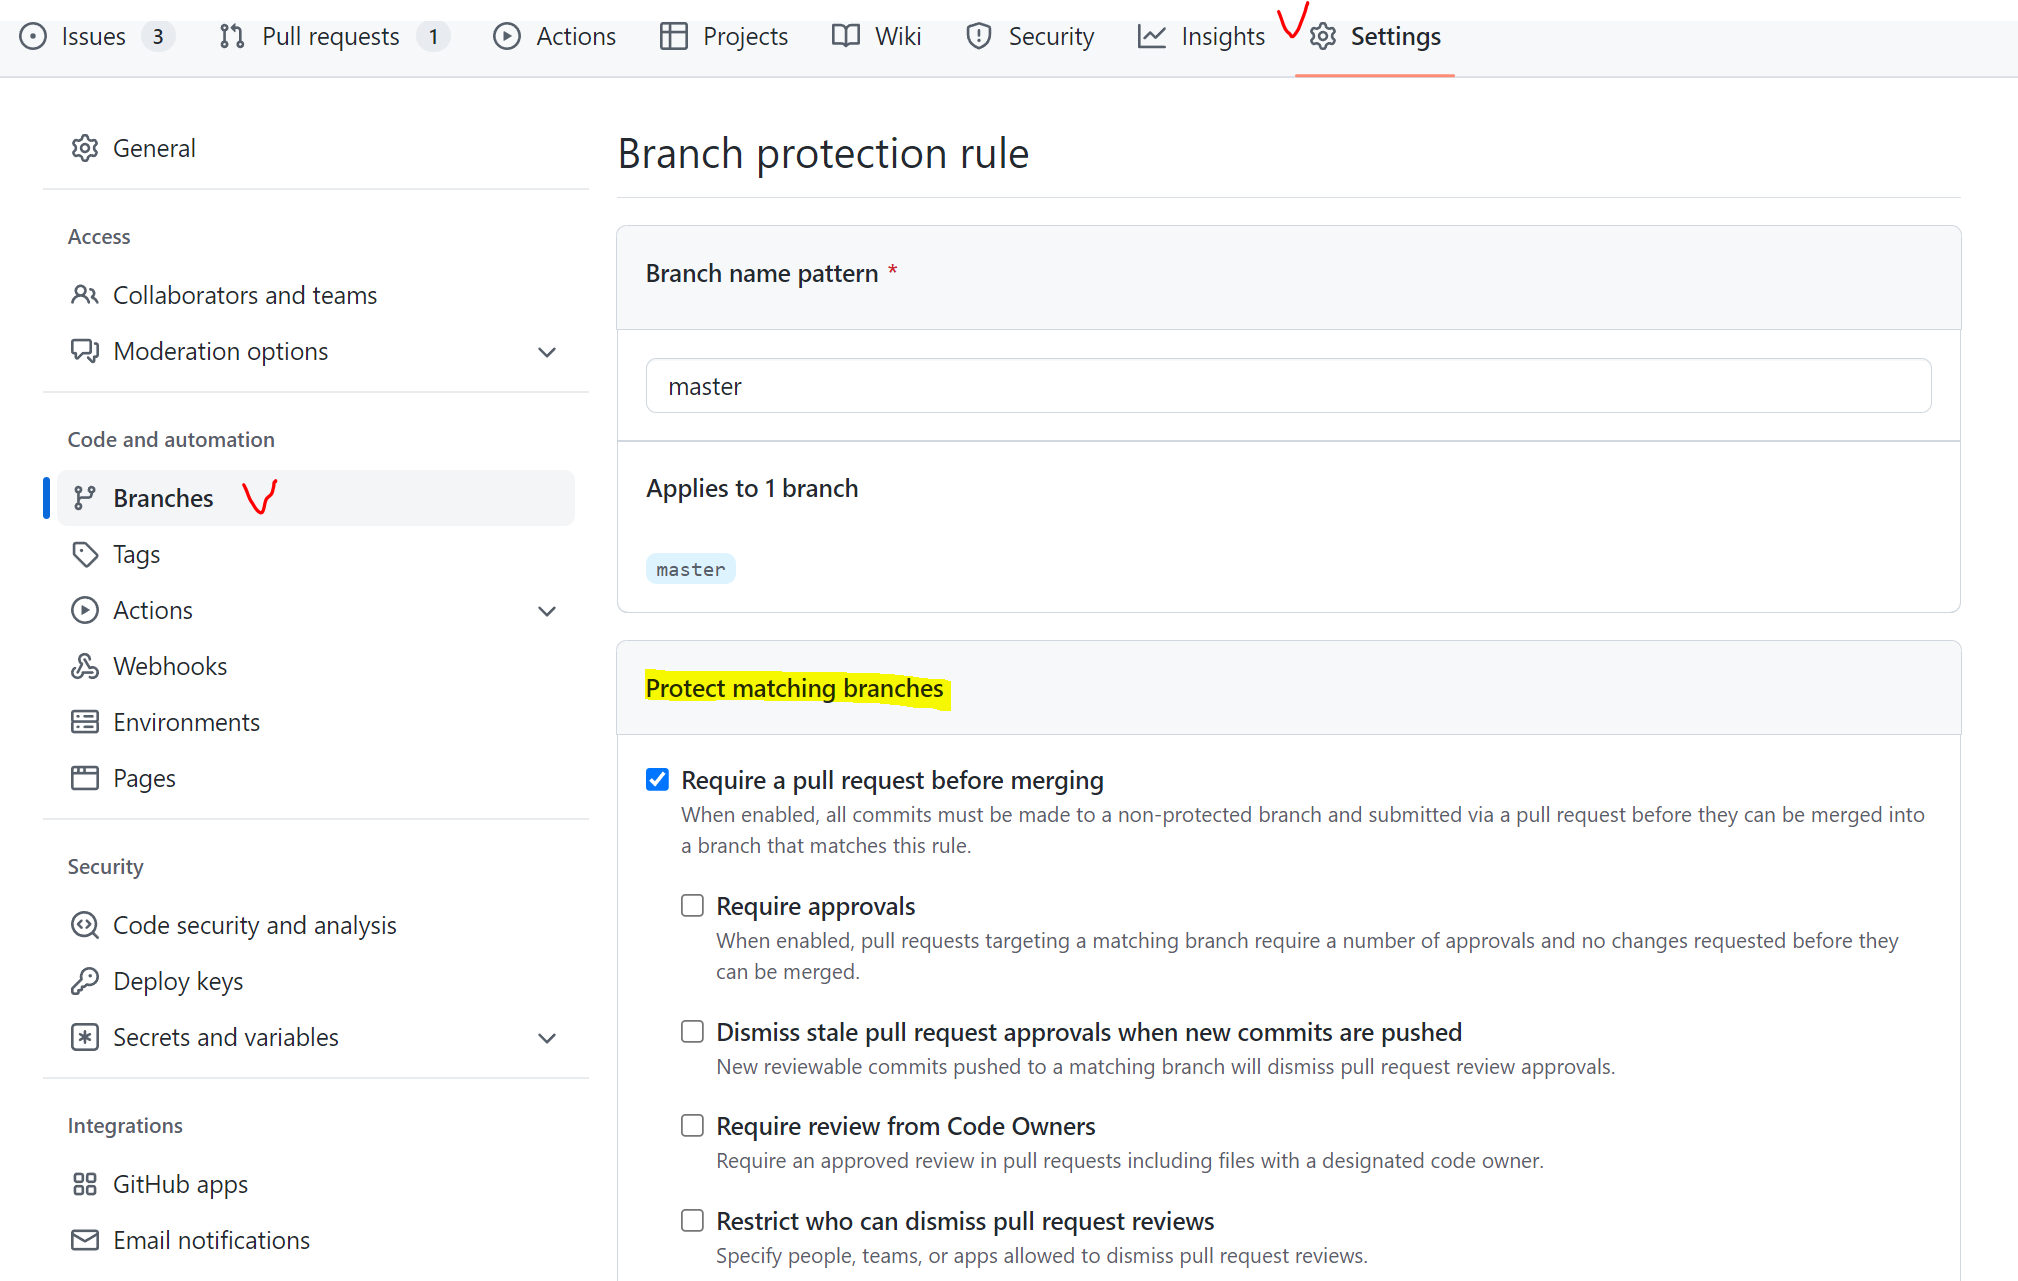Uncheck Require a pull request before merging
The width and height of the screenshot is (2018, 1281).
[x=657, y=779]
